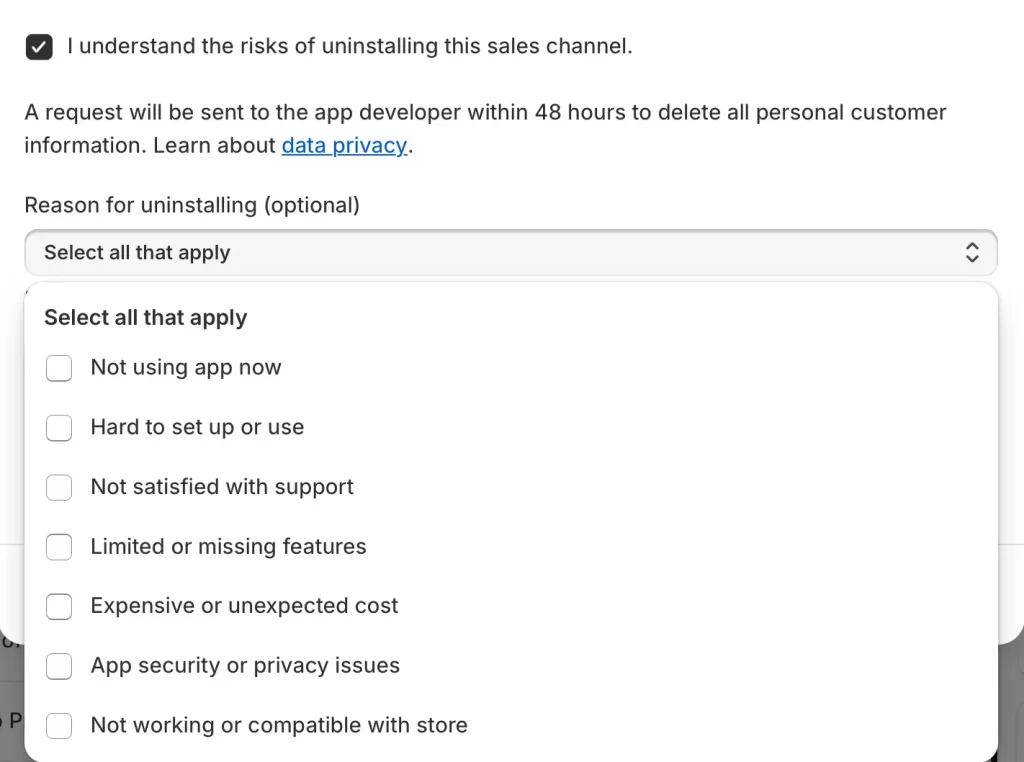Image resolution: width=1024 pixels, height=762 pixels.
Task: Check the "Hard to set up or use" box
Action: (x=59, y=428)
